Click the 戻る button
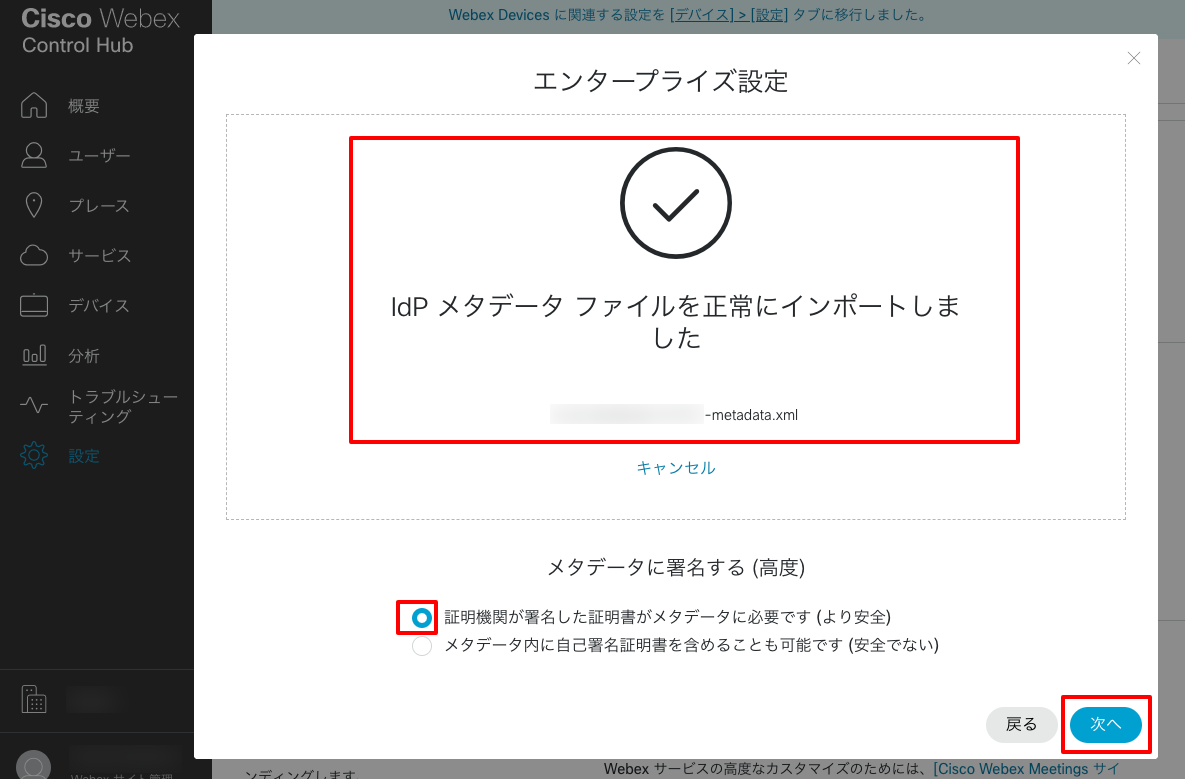 pos(1021,725)
